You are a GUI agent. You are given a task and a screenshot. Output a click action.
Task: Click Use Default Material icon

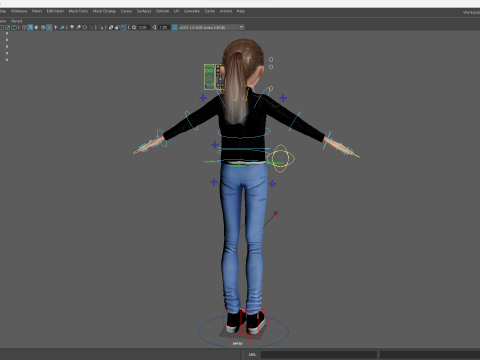pyautogui.click(x=37, y=27)
